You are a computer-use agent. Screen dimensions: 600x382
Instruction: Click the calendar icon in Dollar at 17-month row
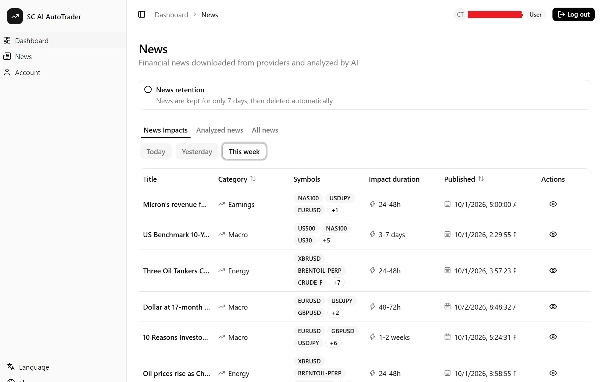(447, 307)
